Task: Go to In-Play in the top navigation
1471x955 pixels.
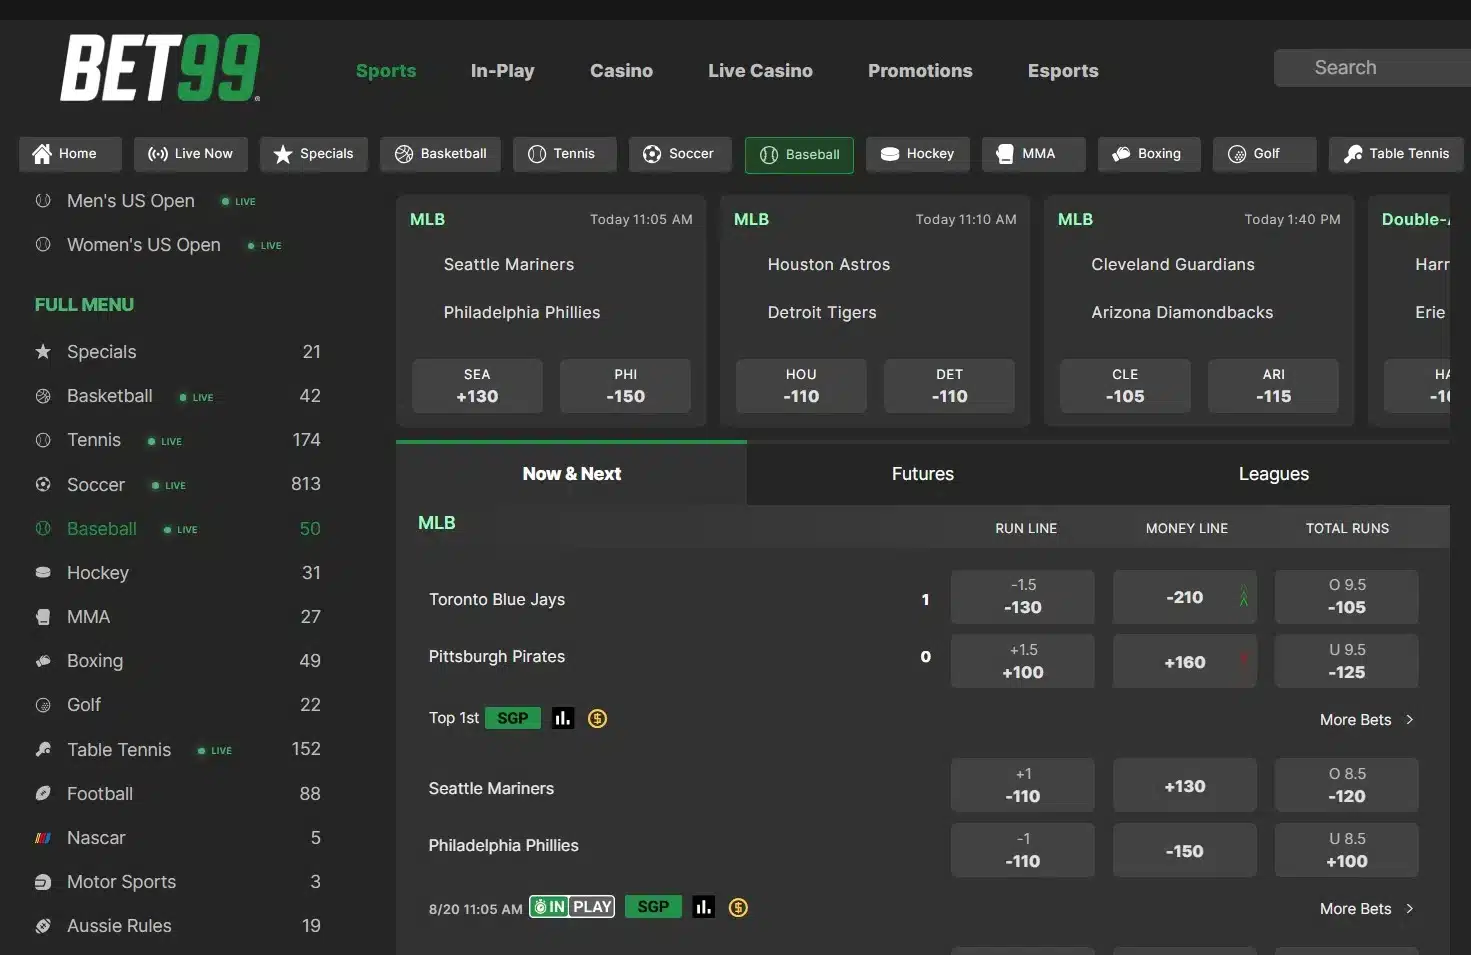Action: coord(503,71)
